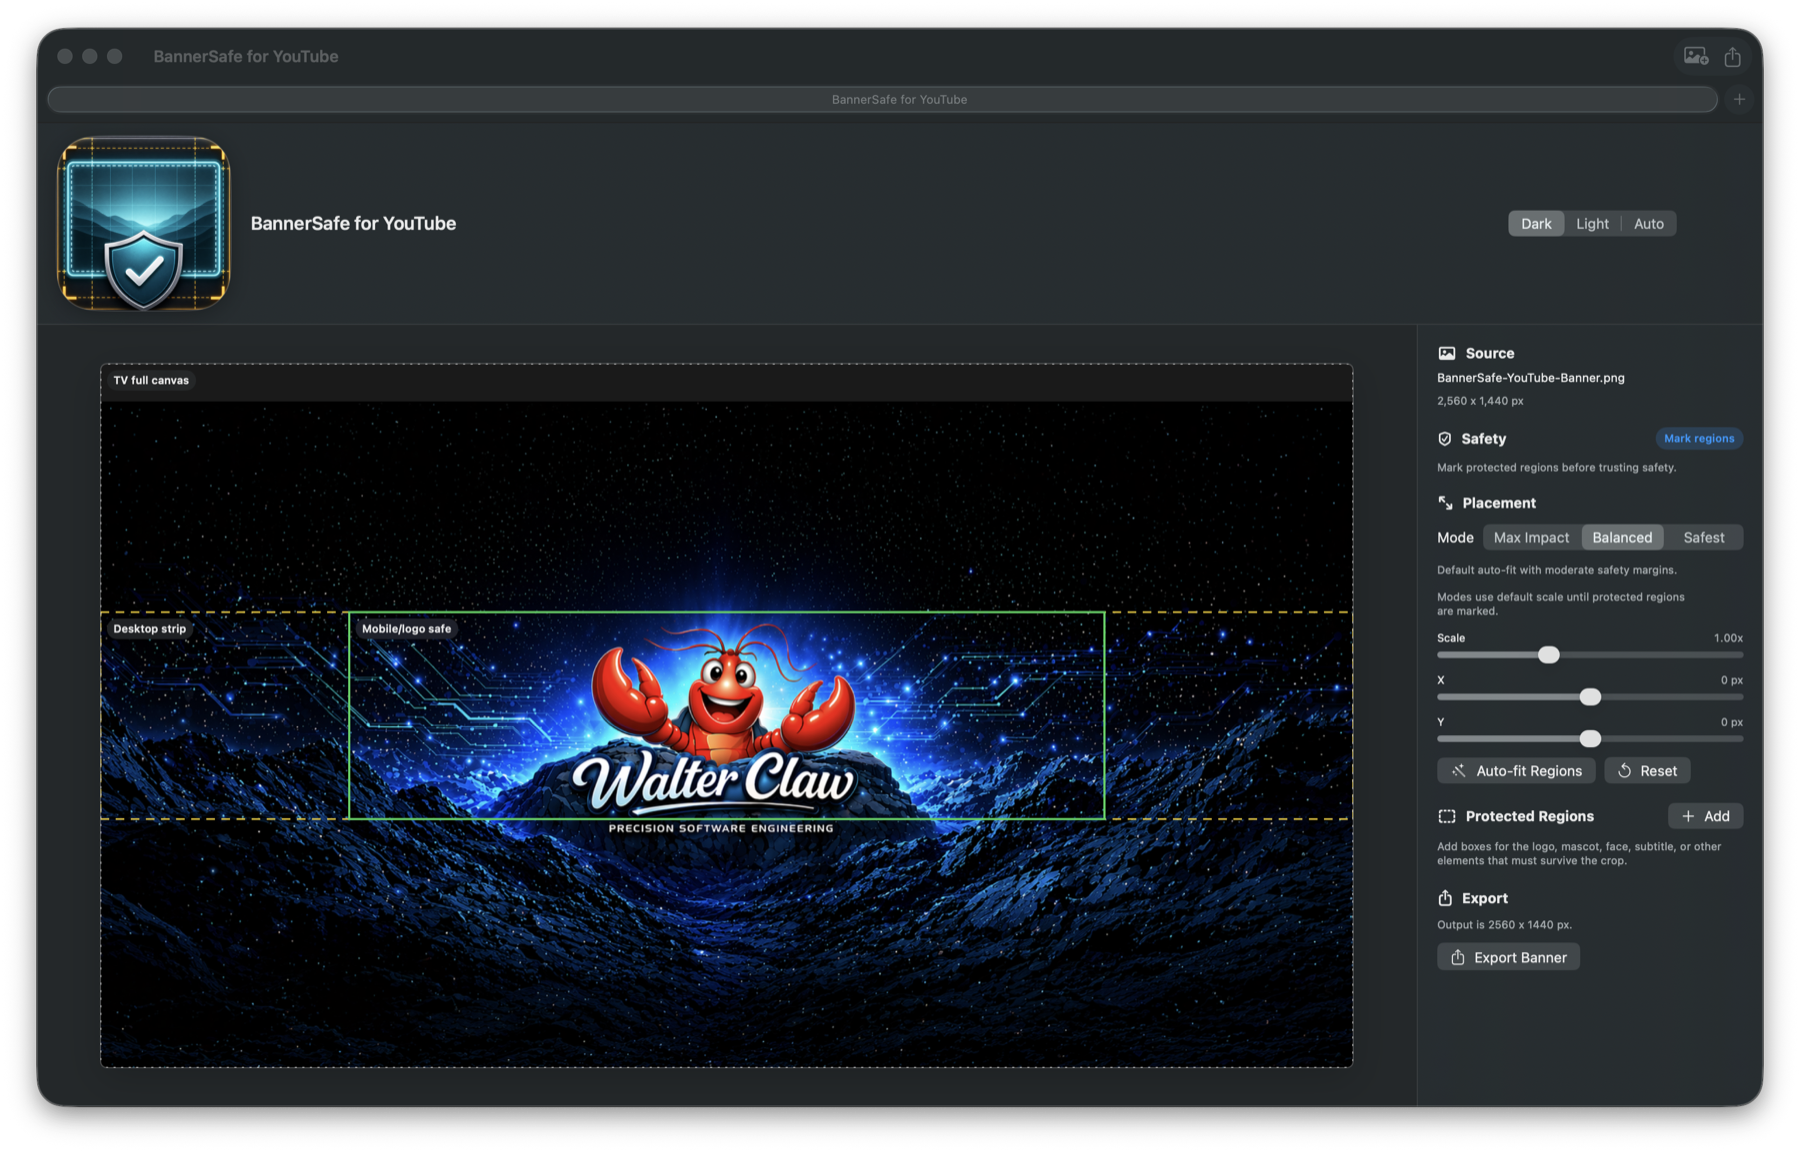Switch theme to Light
The width and height of the screenshot is (1800, 1152).
(1592, 224)
